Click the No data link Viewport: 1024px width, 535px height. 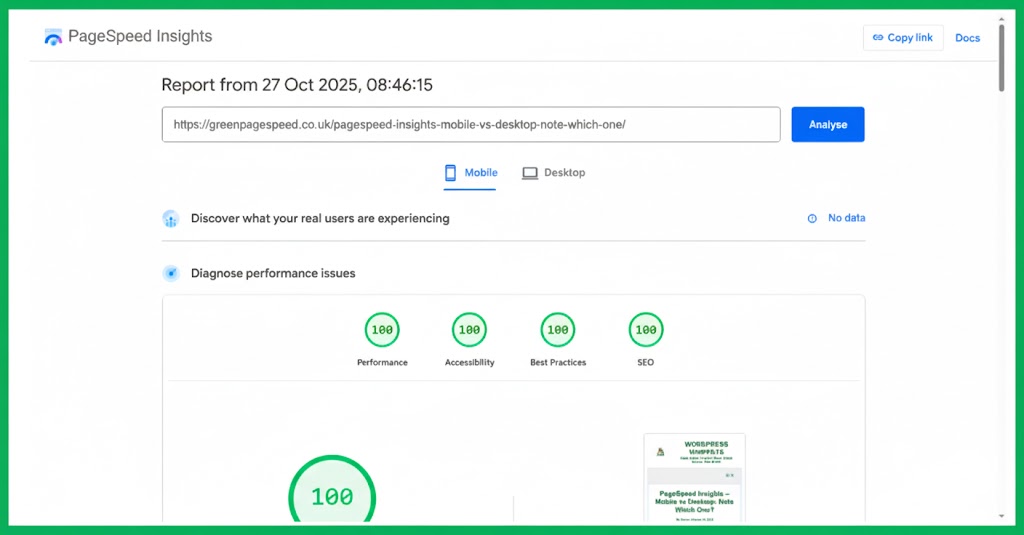[x=846, y=218]
